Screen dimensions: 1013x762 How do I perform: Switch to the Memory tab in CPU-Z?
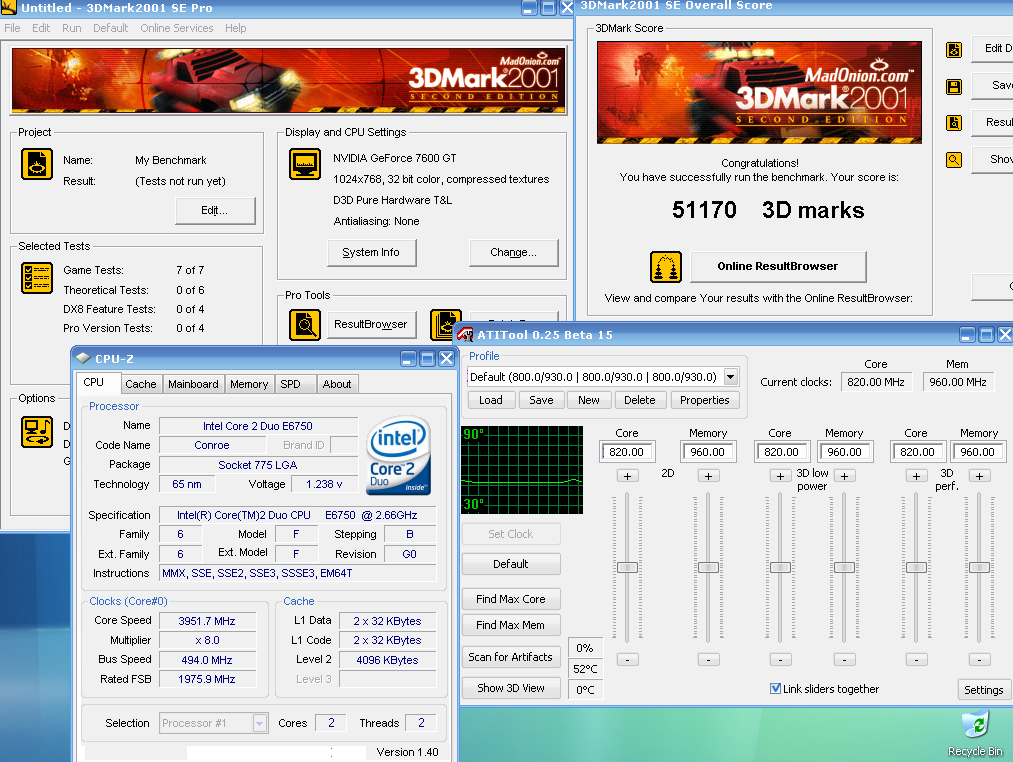(249, 384)
